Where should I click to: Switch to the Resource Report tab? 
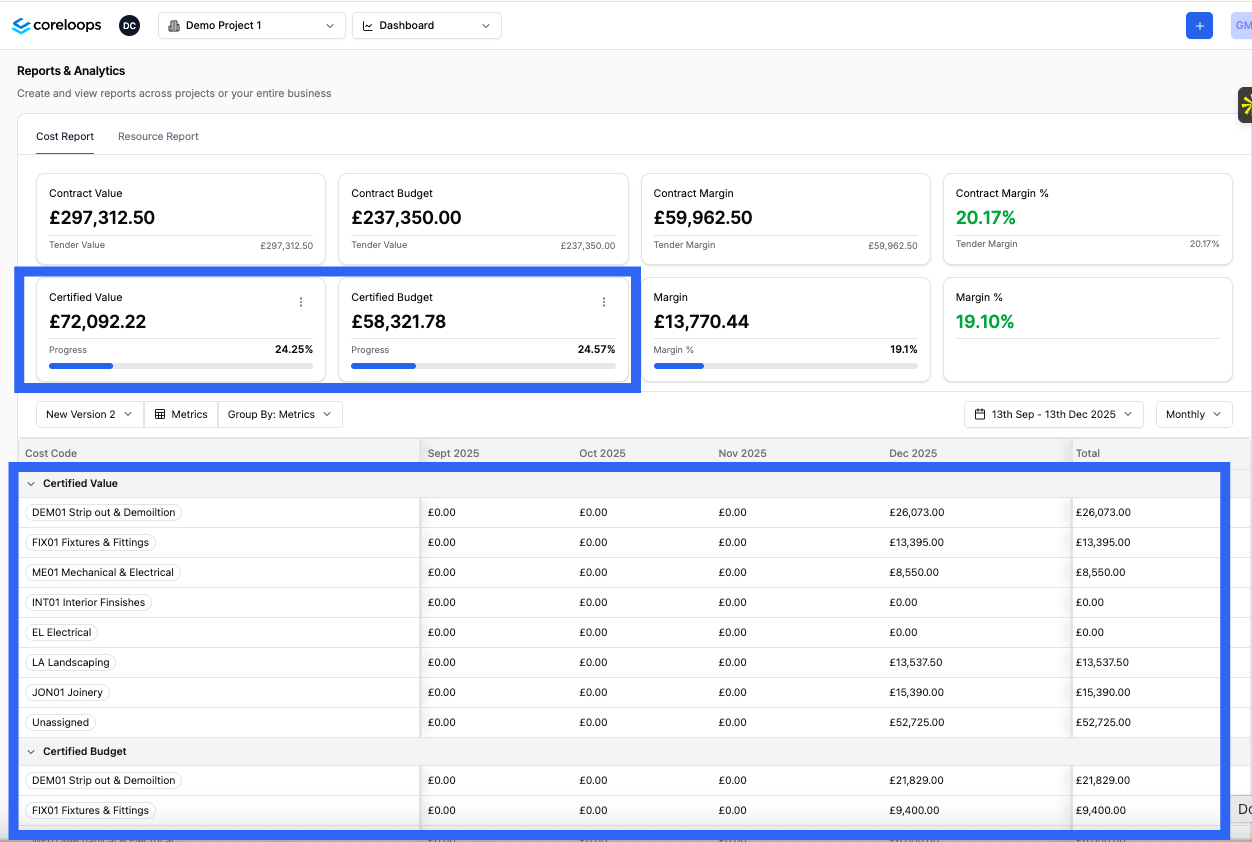[158, 137]
